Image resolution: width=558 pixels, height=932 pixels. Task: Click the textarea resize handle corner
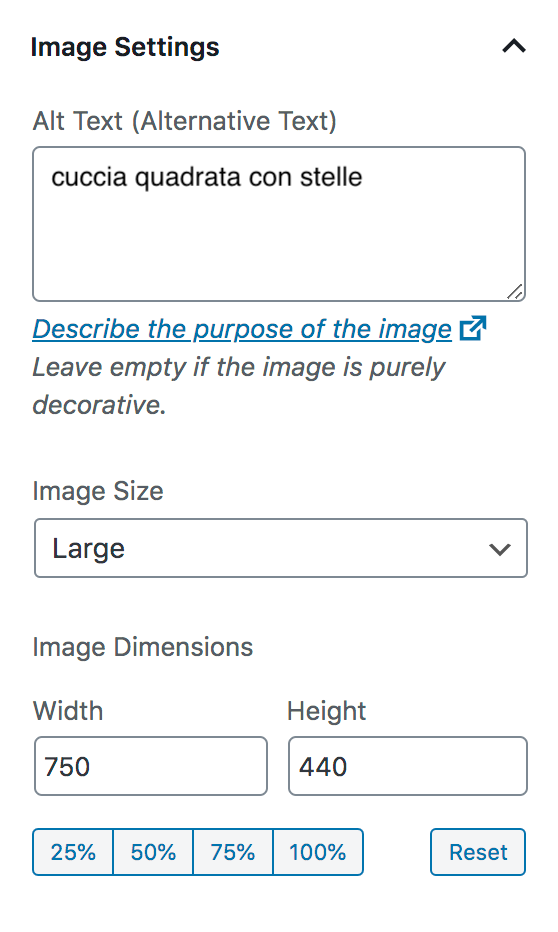[515, 291]
